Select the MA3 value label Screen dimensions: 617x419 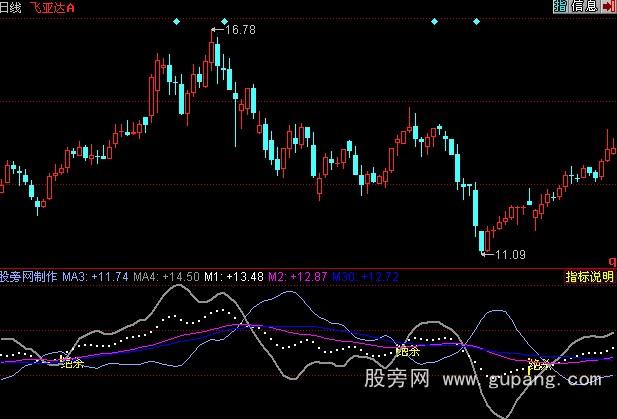click(96, 276)
